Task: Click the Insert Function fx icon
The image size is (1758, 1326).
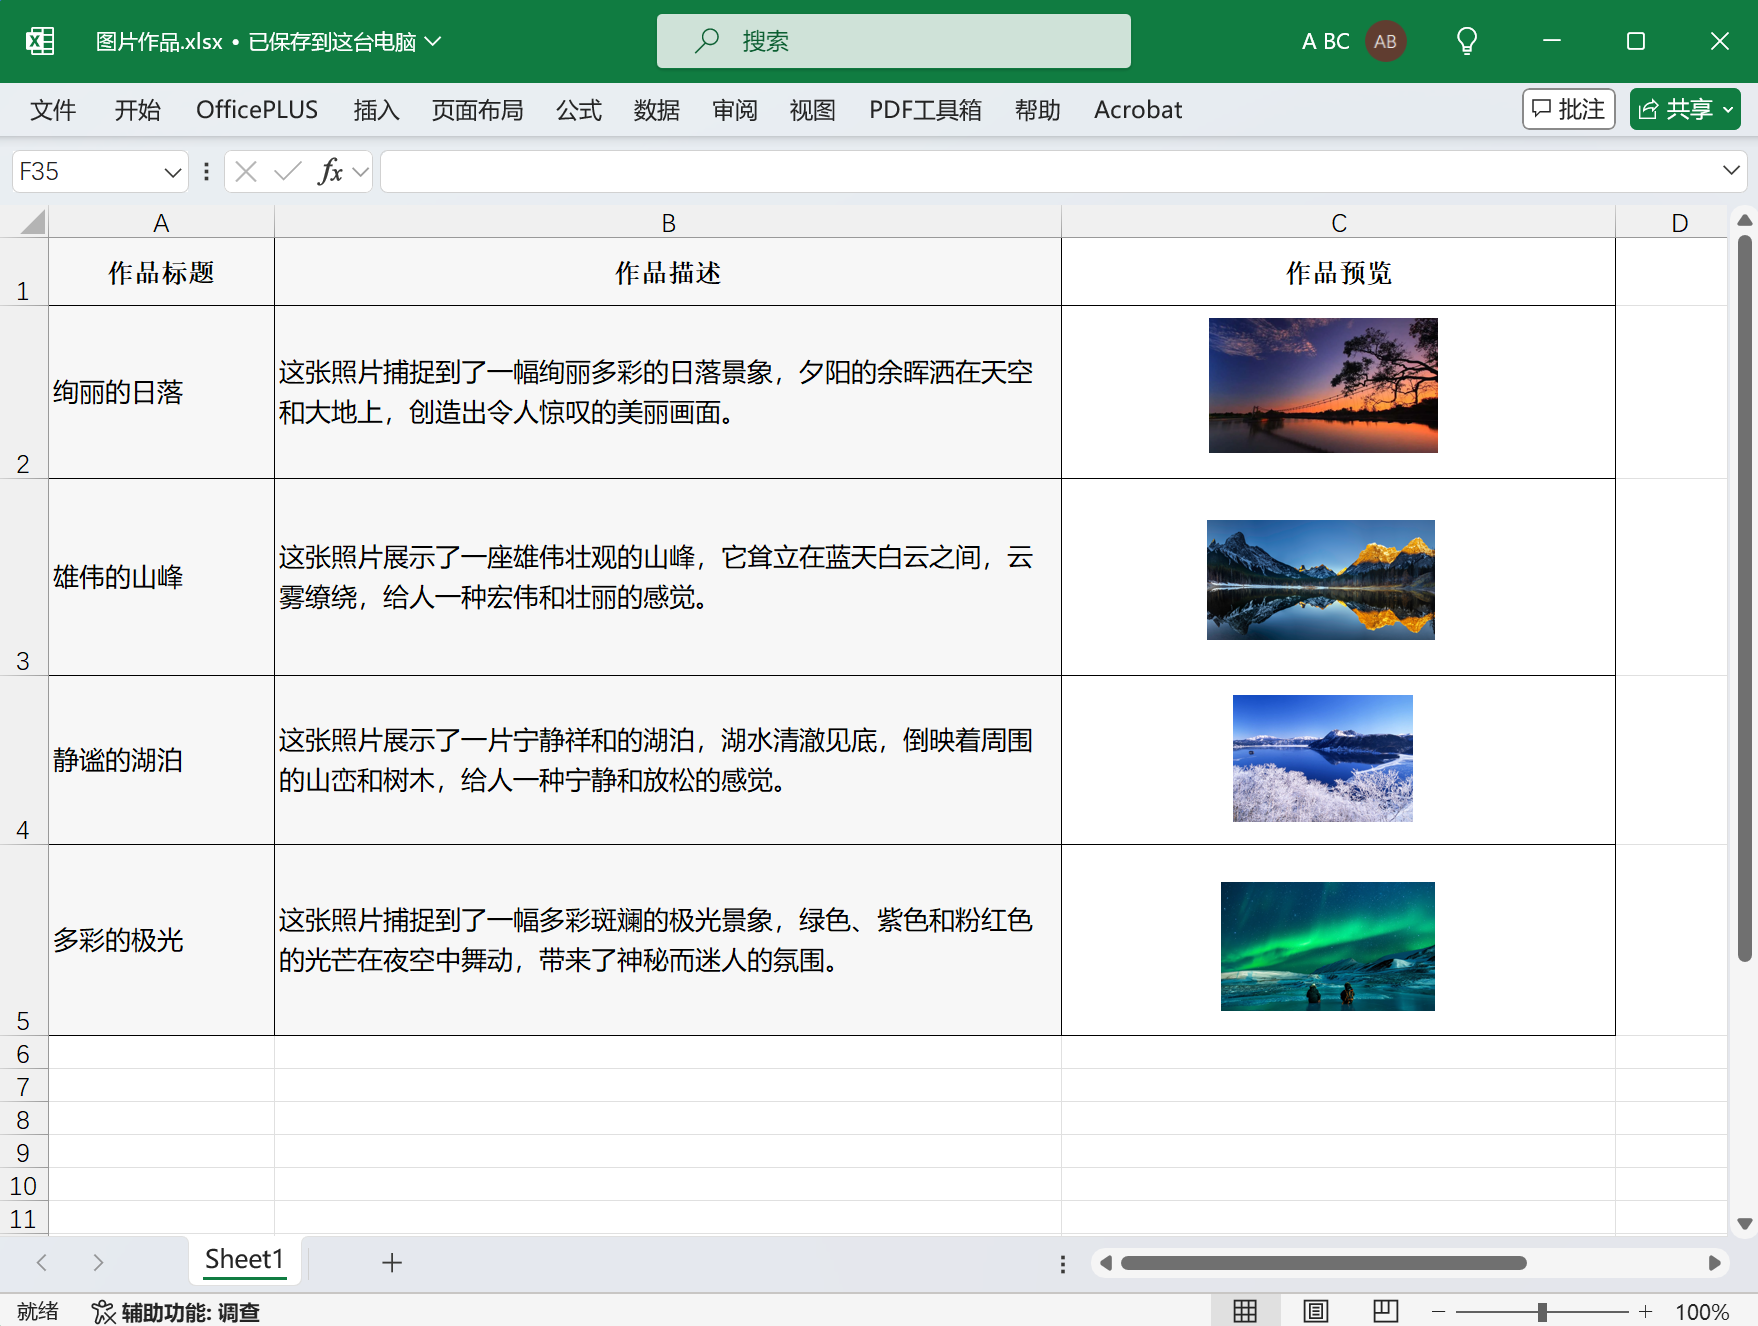Action: pyautogui.click(x=331, y=171)
